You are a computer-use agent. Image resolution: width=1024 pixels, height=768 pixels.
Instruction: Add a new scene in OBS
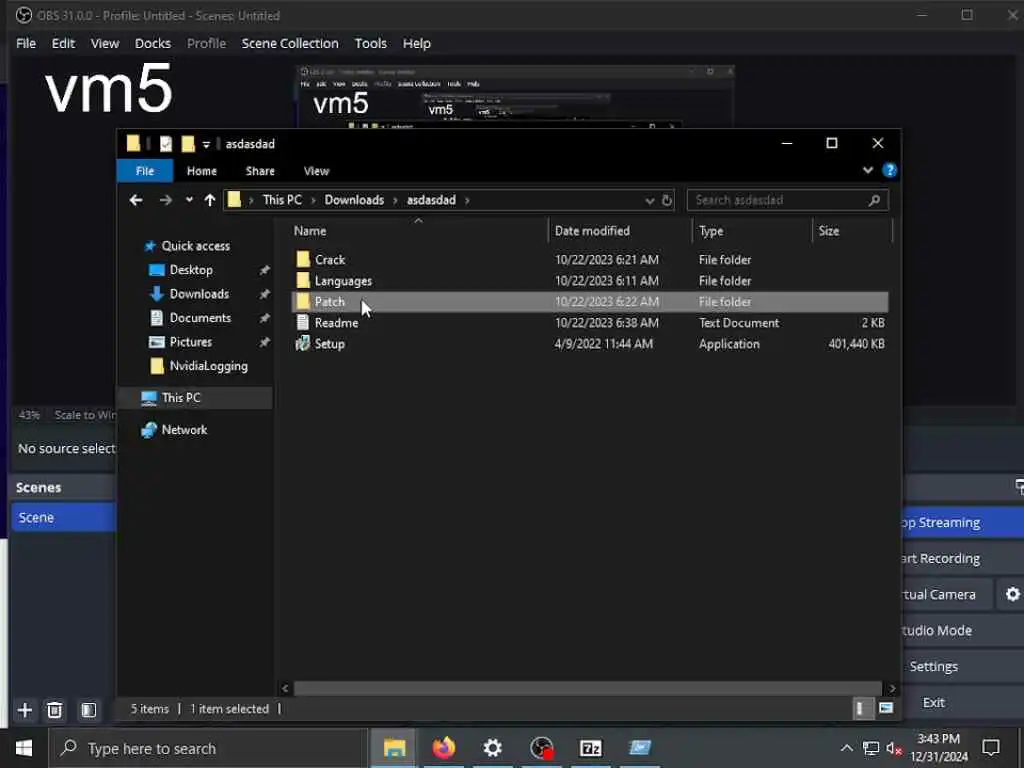click(x=25, y=710)
